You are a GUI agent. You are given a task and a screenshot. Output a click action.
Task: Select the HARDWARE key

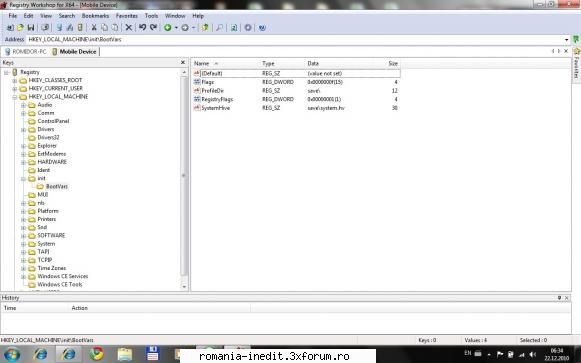click(52, 162)
